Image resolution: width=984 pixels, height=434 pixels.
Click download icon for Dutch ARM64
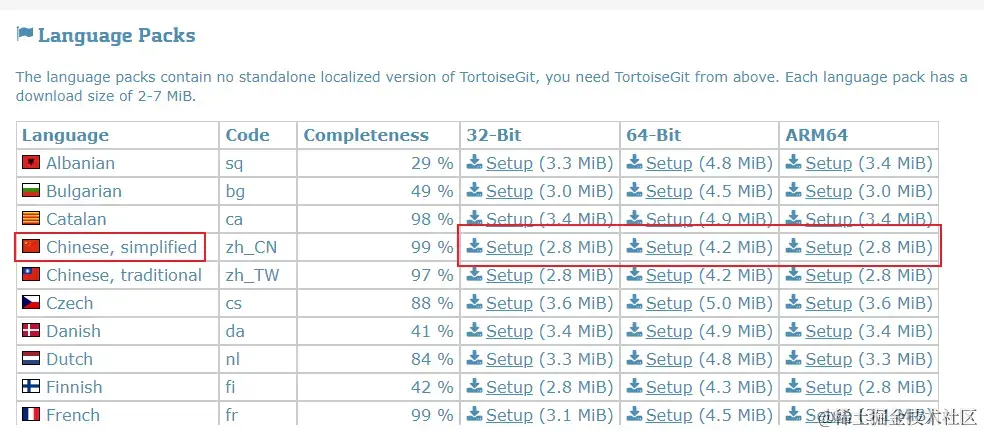pyautogui.click(x=794, y=358)
